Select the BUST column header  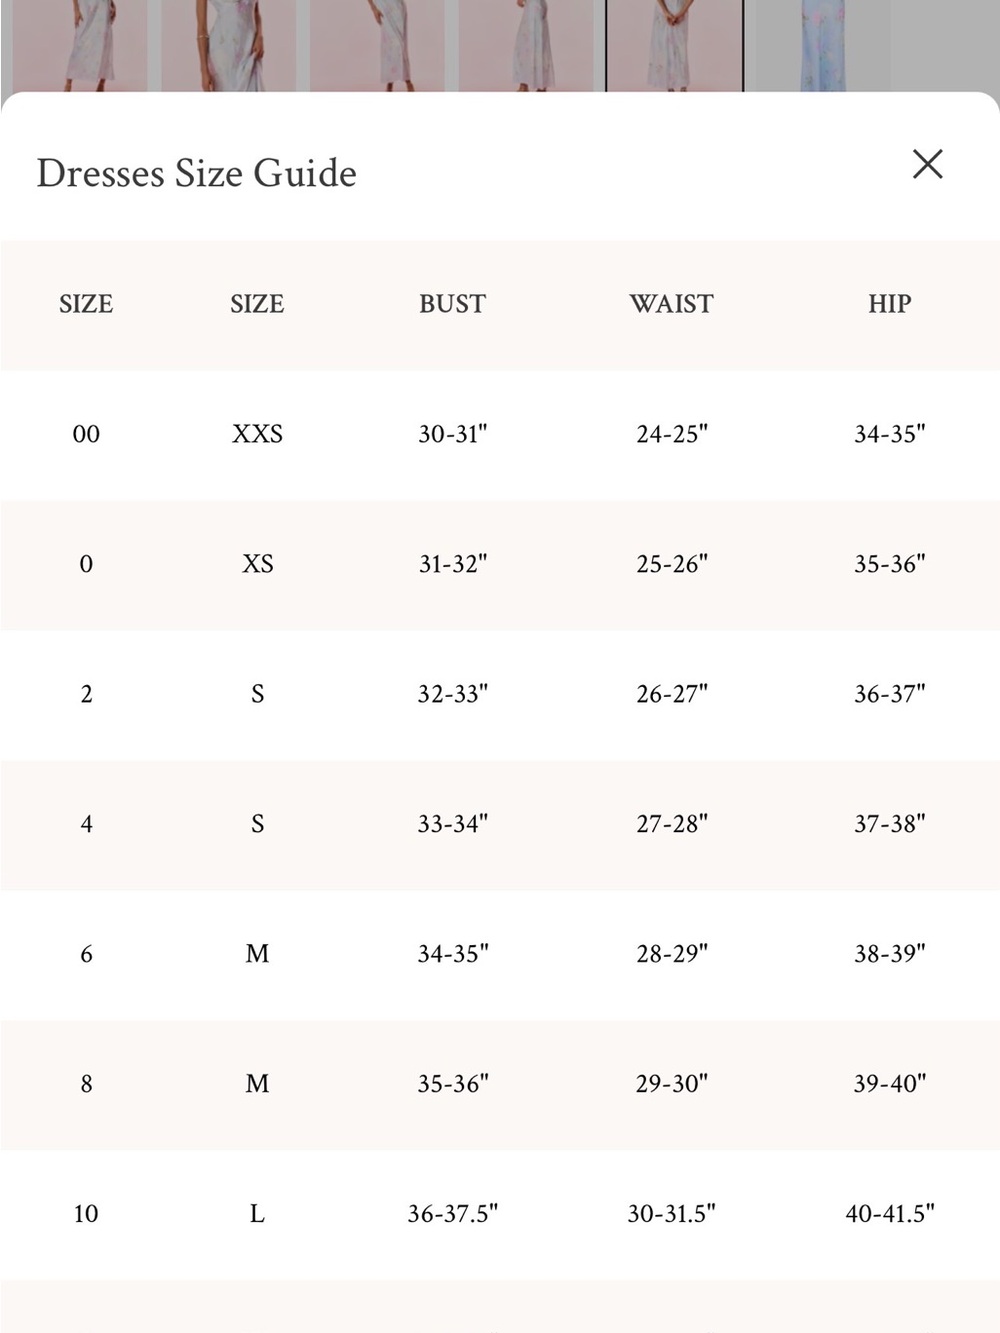(452, 304)
